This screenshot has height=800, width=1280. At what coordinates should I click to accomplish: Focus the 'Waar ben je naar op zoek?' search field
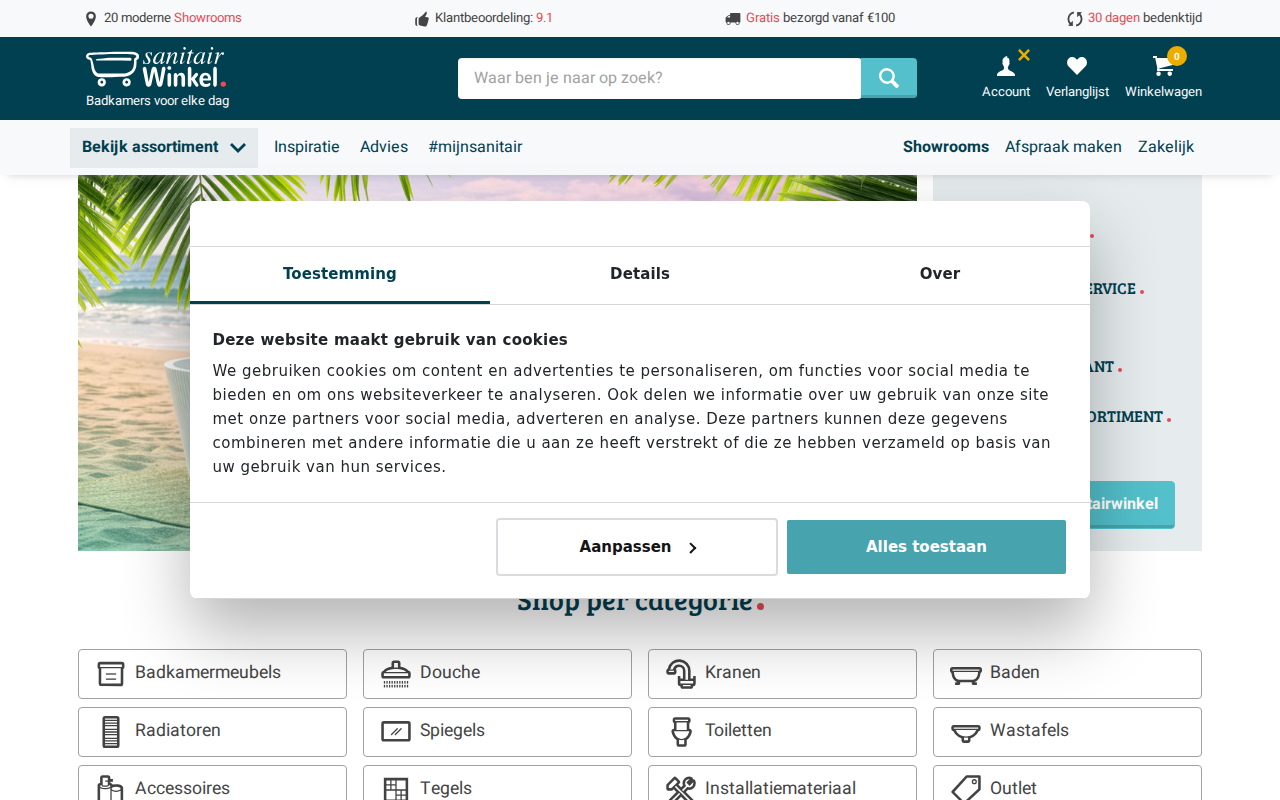[659, 78]
